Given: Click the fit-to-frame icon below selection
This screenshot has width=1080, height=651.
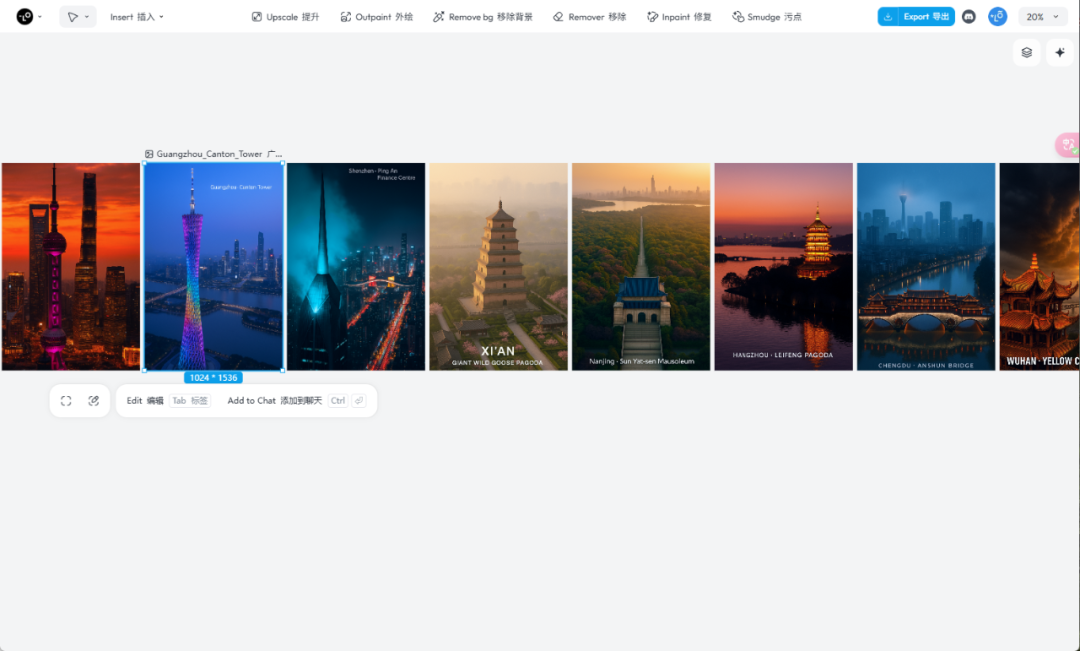Looking at the screenshot, I should 66,401.
